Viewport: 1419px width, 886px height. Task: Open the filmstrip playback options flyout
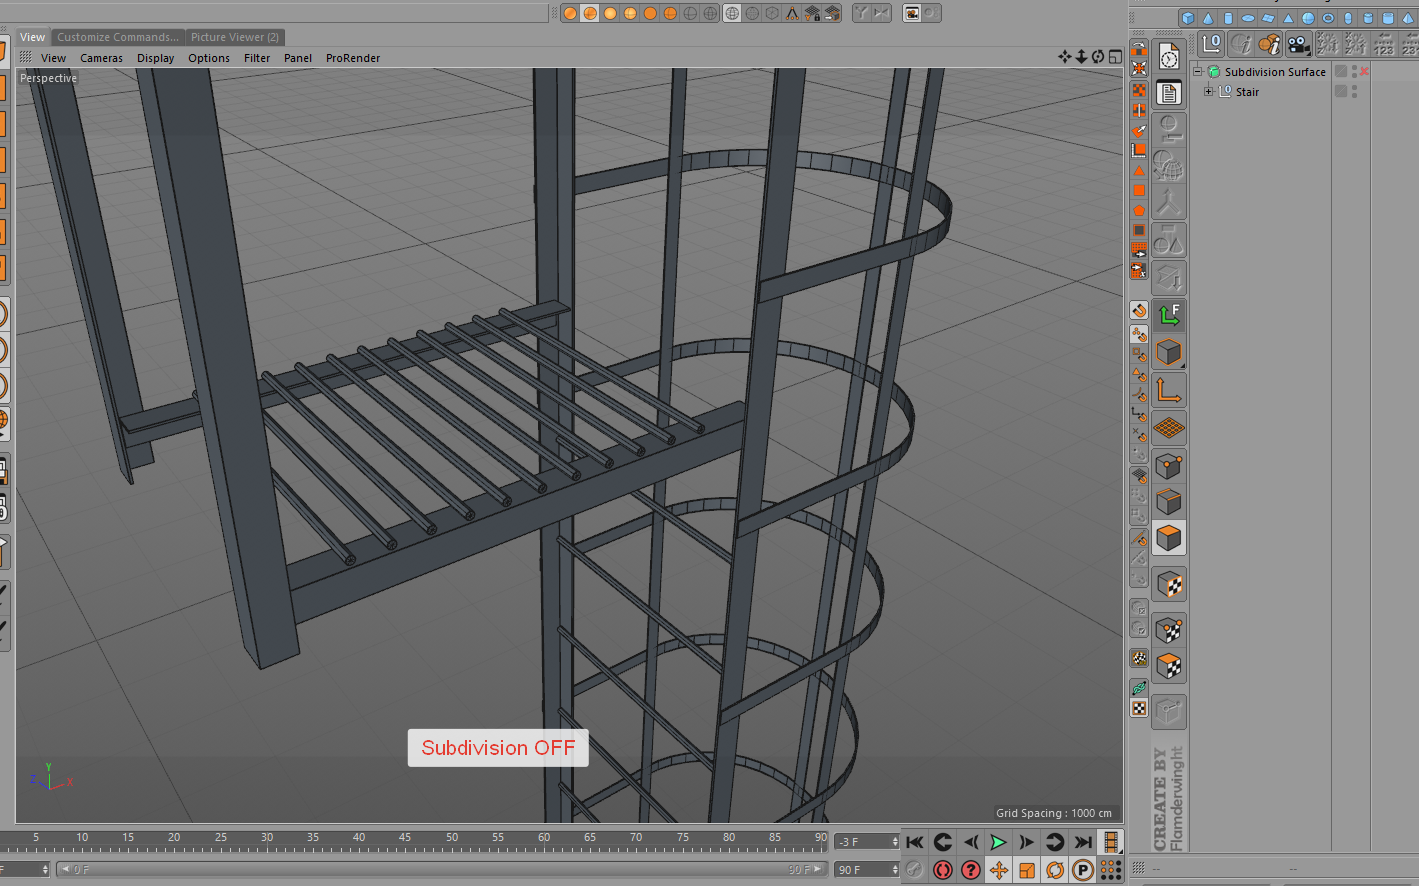click(1111, 842)
